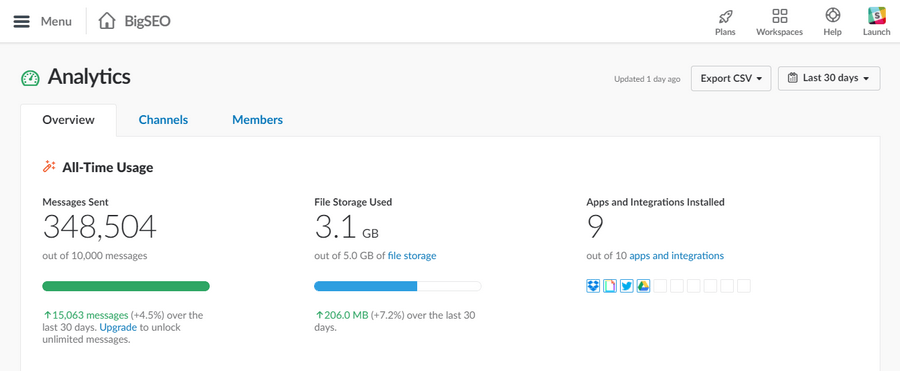
Task: Click the Analytics page heading
Action: [x=89, y=76]
